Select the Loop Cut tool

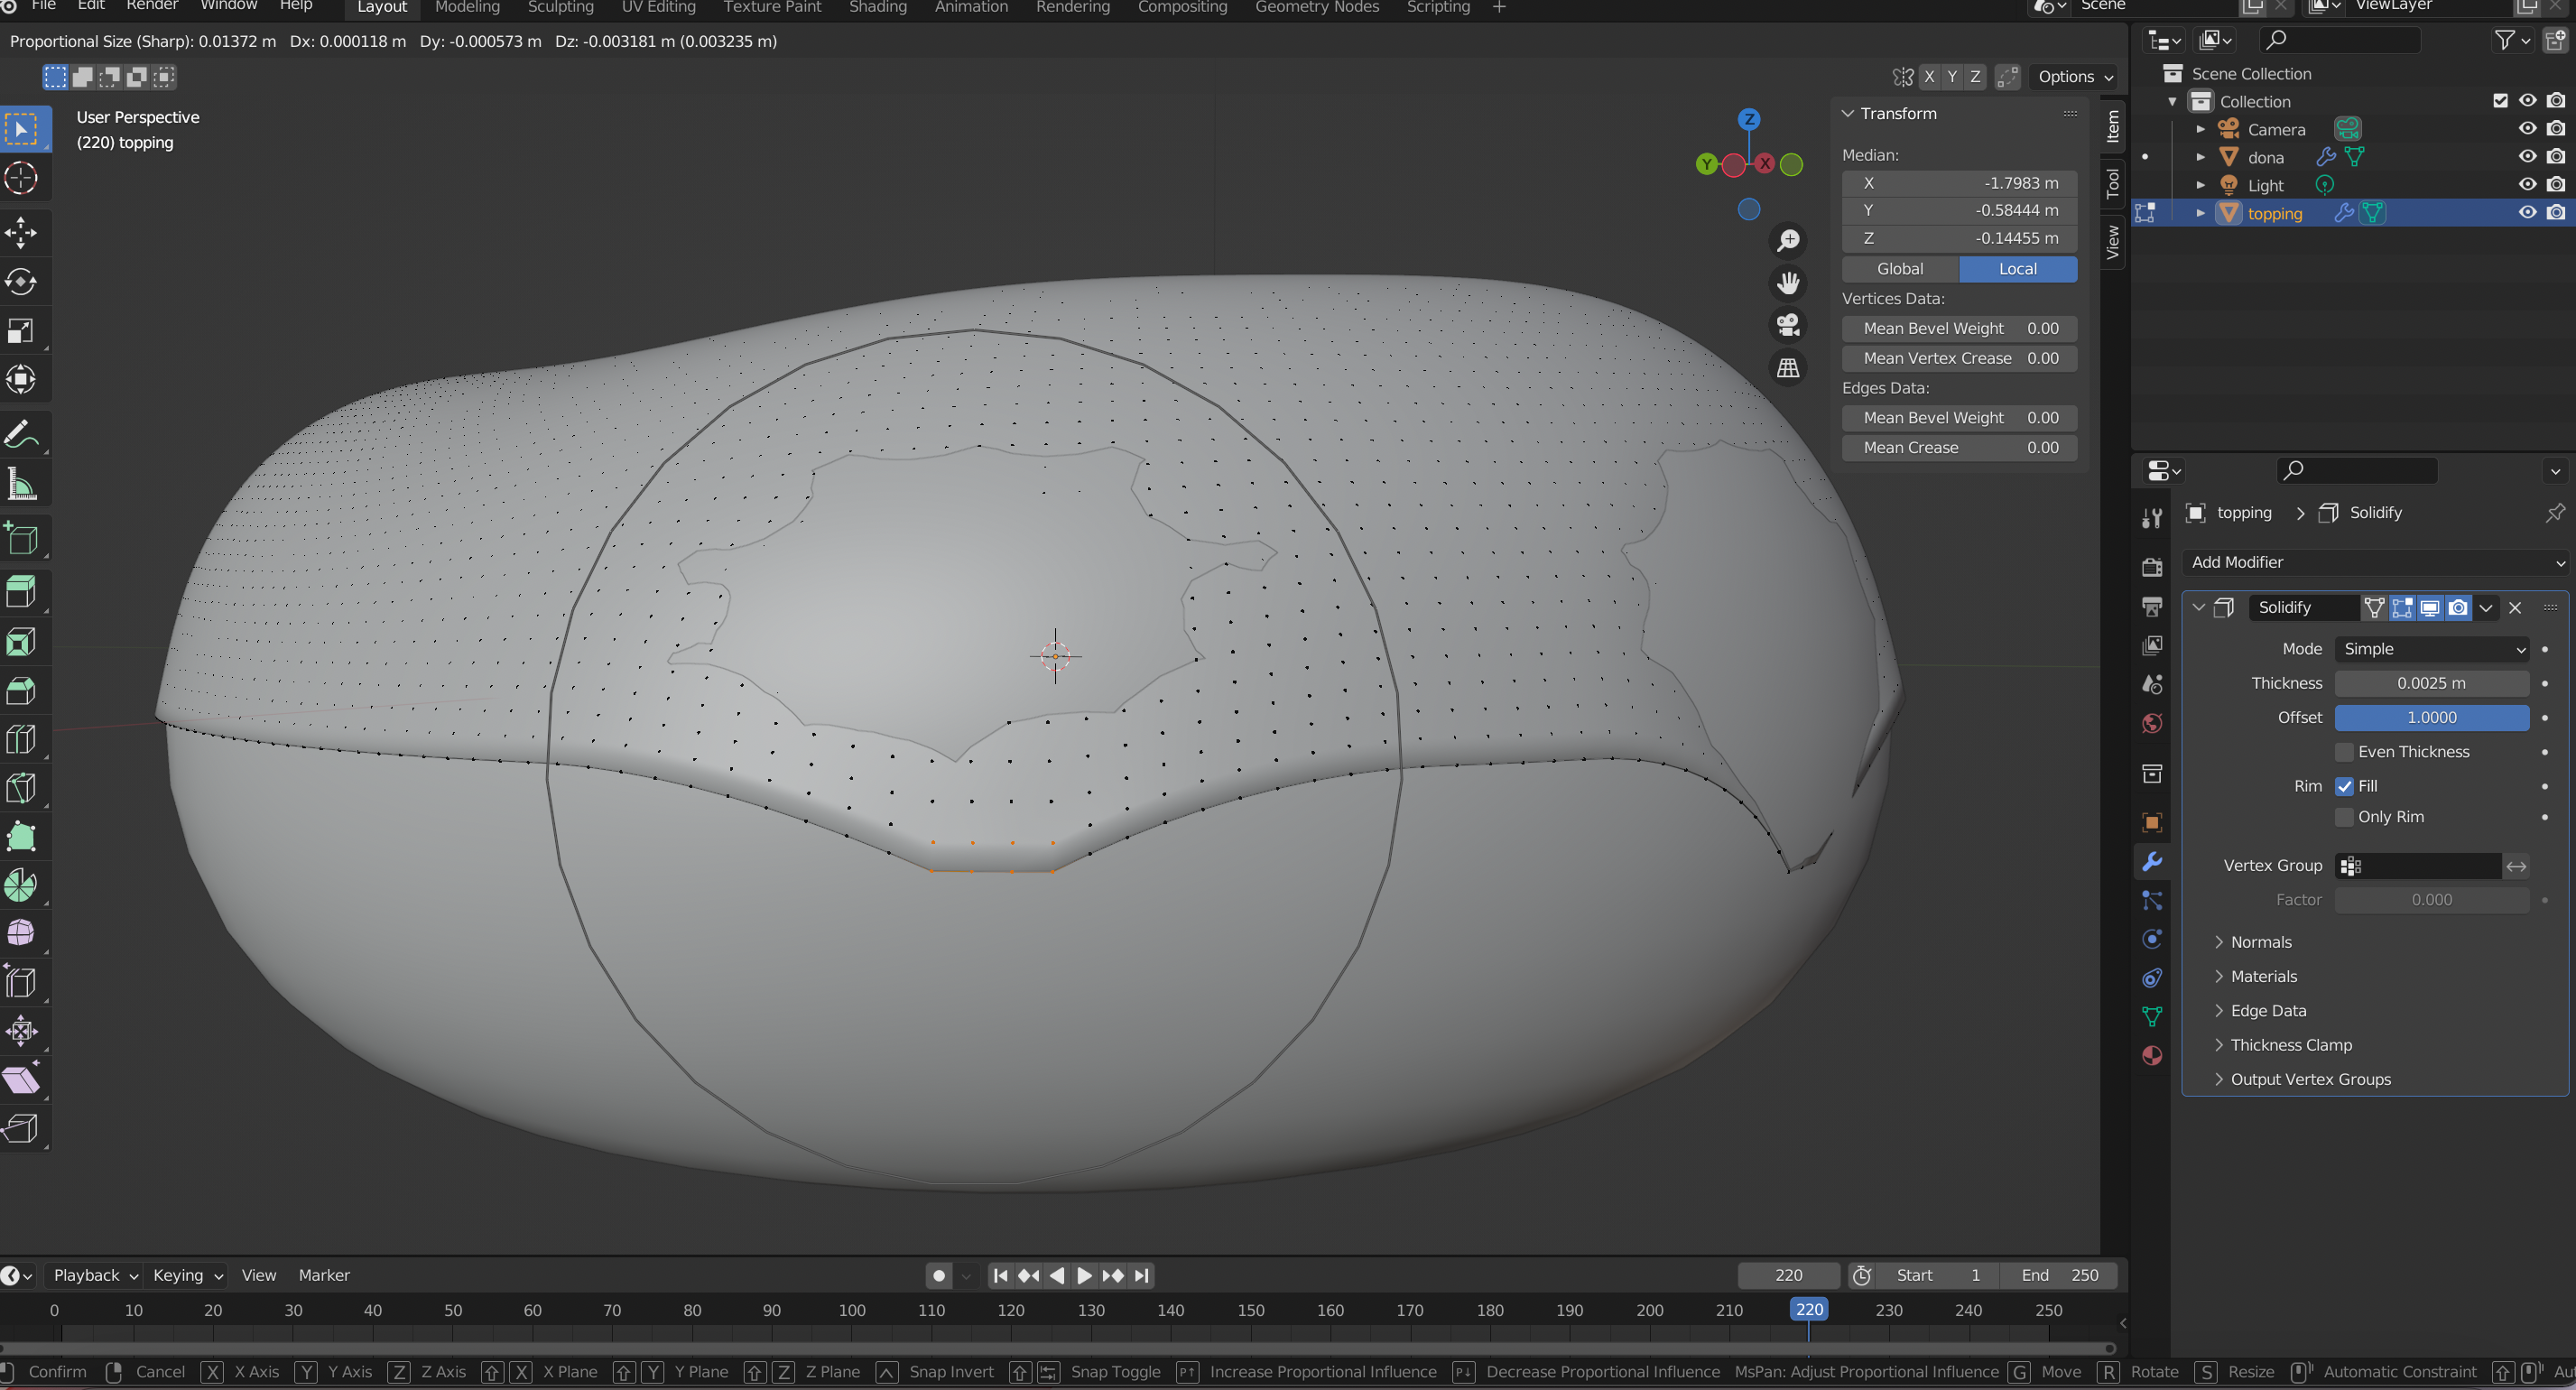tap(21, 740)
